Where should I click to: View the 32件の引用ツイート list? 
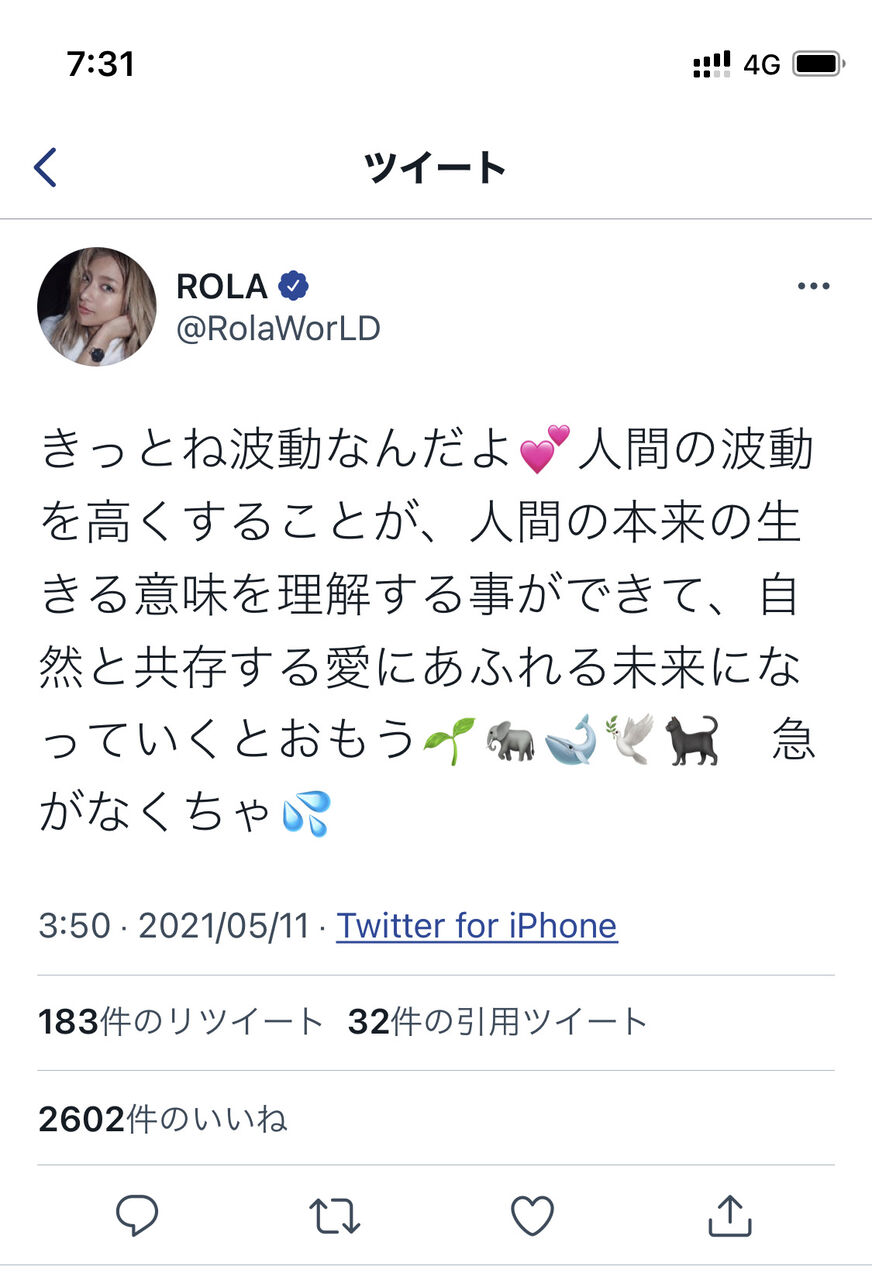coord(498,1022)
